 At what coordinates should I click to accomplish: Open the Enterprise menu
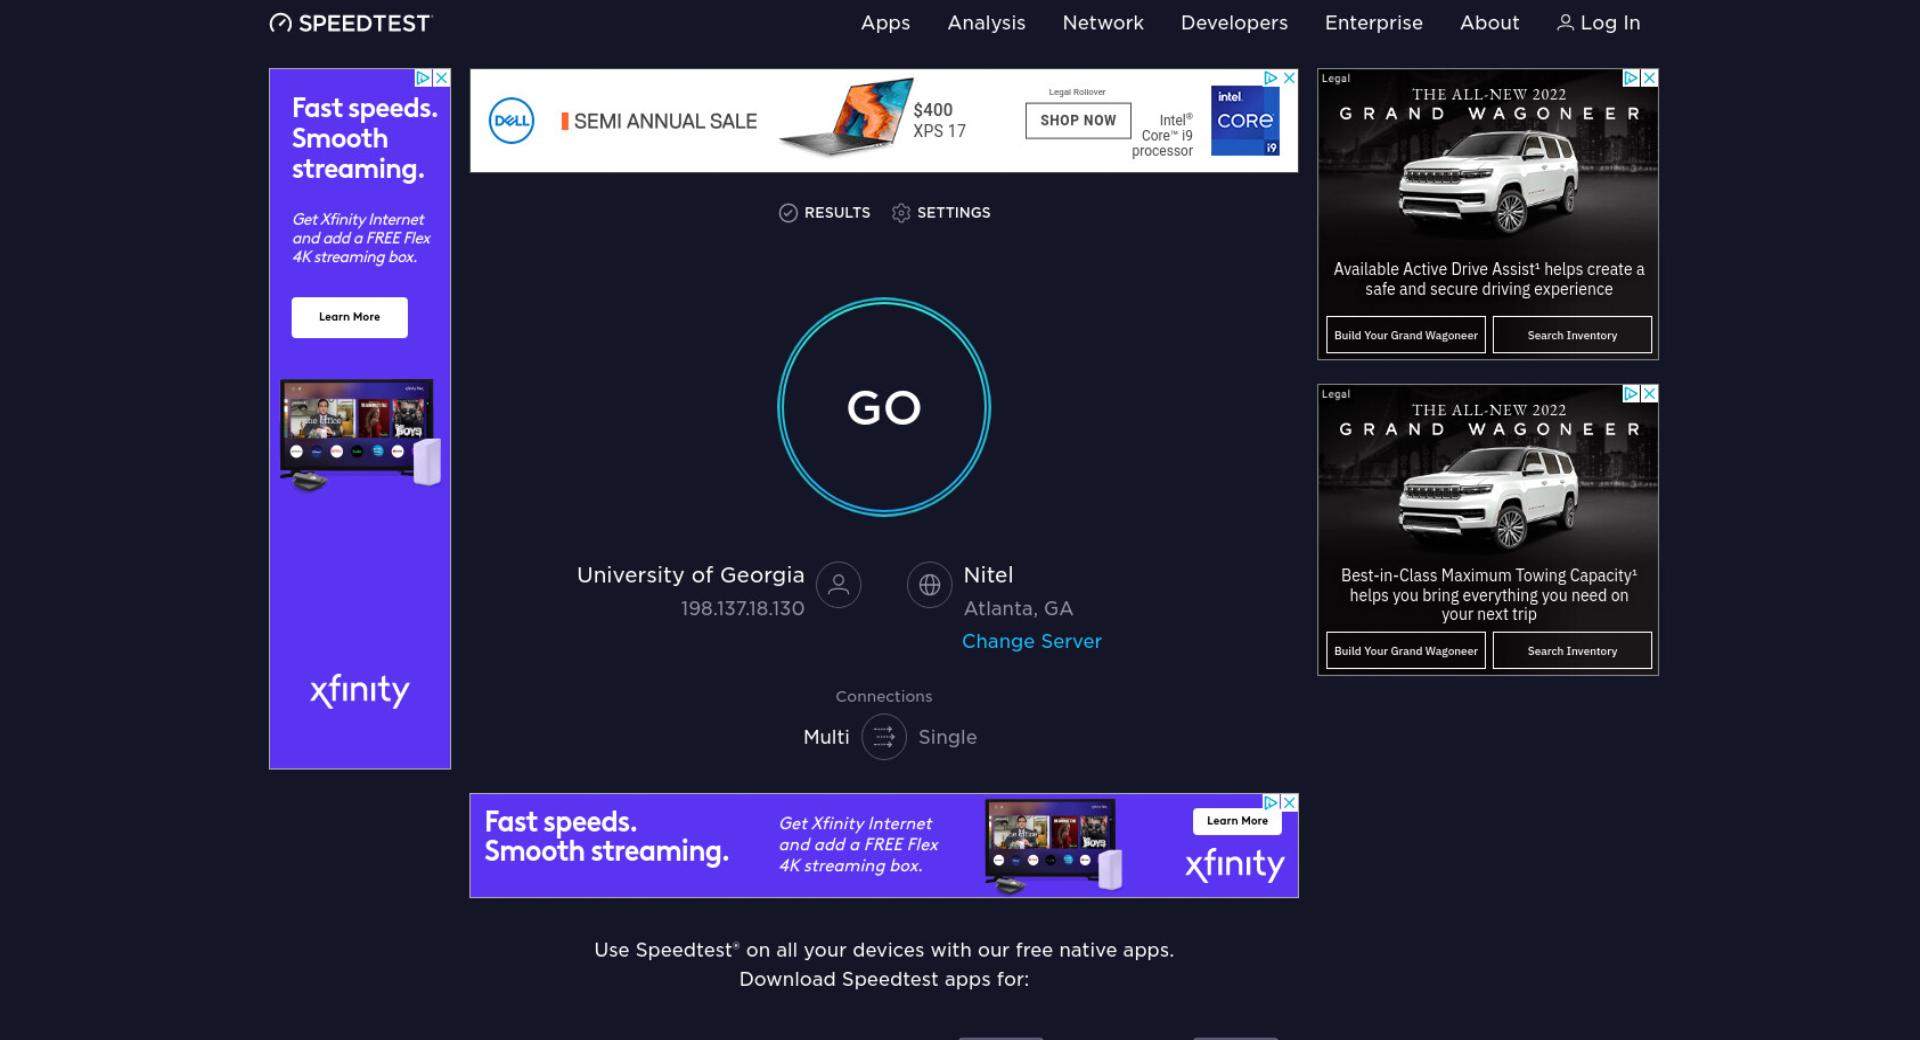pos(1373,23)
